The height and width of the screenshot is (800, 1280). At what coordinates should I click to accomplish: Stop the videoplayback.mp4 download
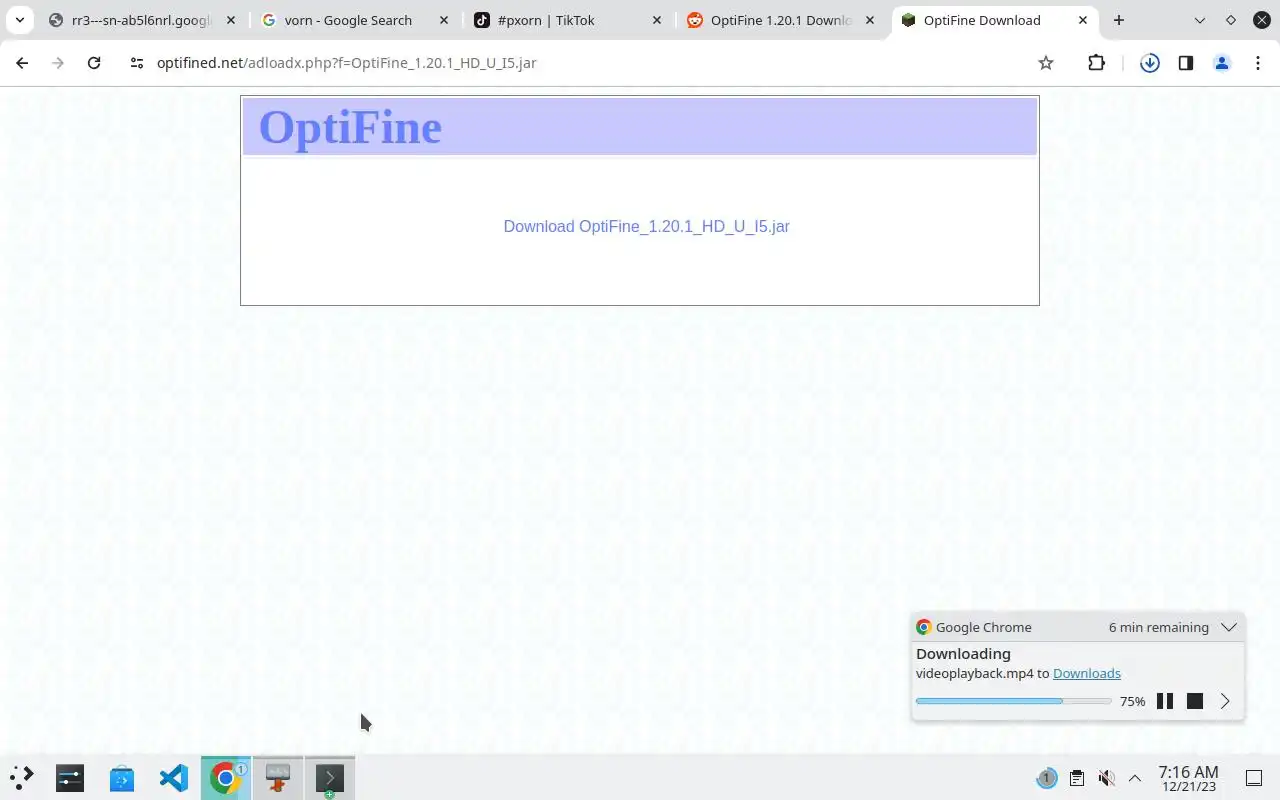click(x=1195, y=701)
